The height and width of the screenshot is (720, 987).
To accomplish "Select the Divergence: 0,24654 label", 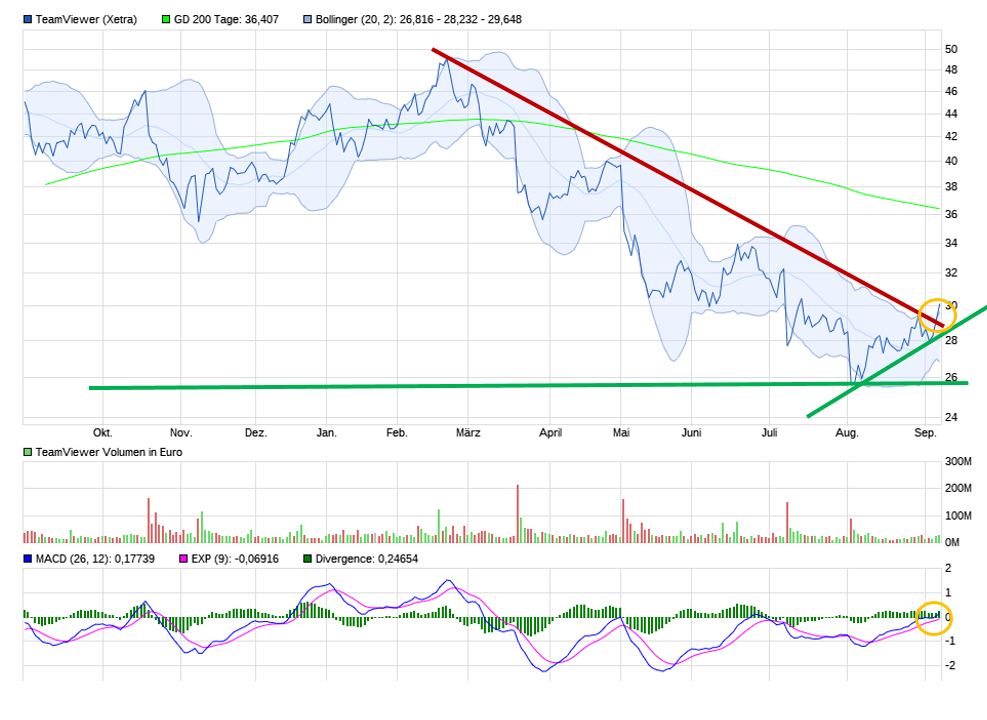I will point(366,558).
